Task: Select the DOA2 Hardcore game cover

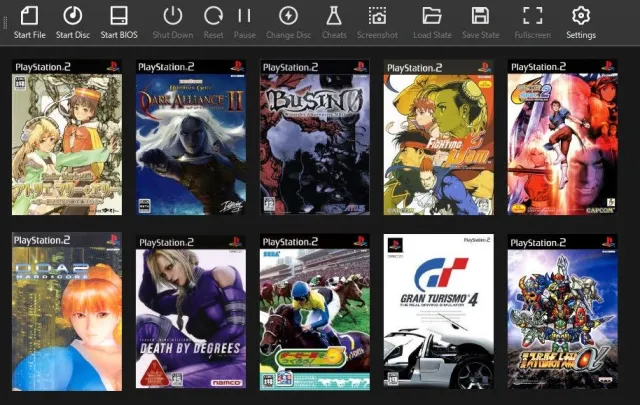Action: (x=67, y=312)
